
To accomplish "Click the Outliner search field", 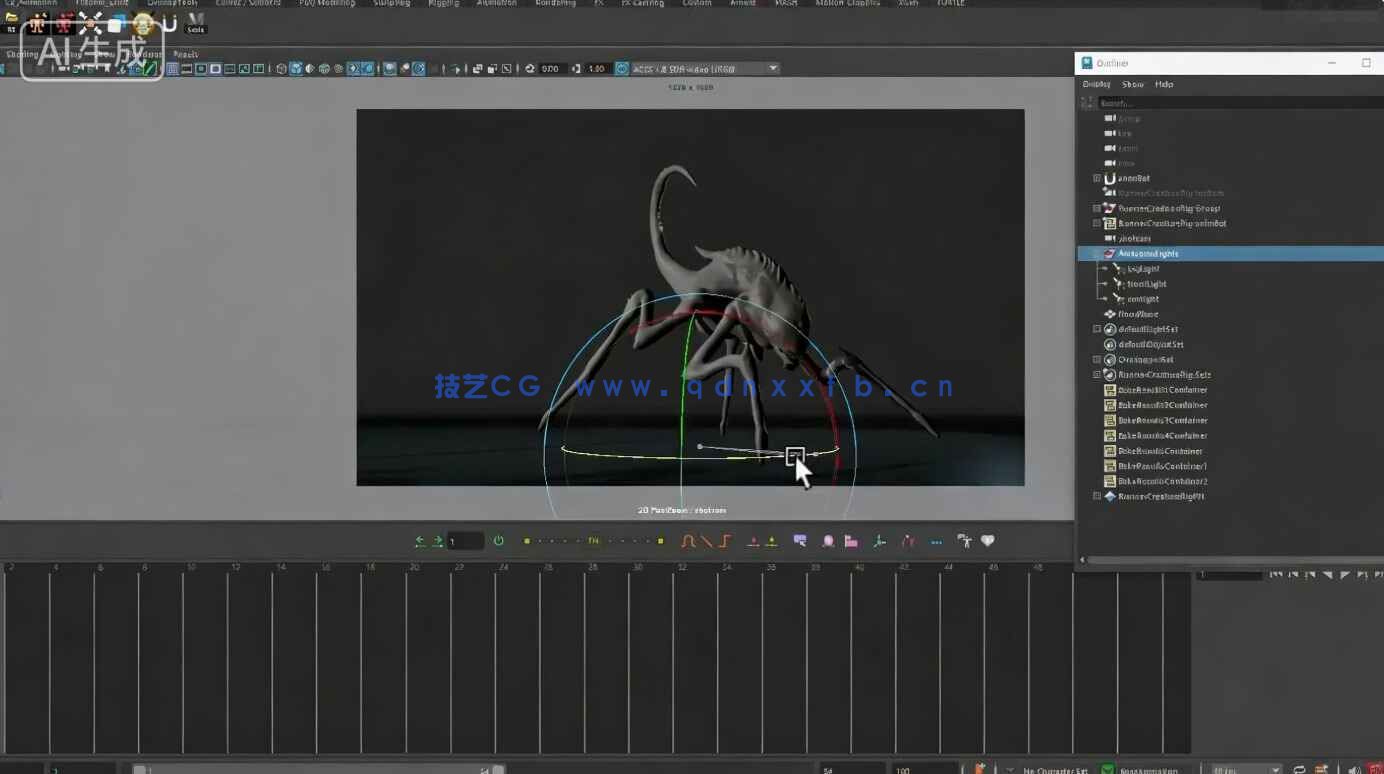I will [1230, 103].
